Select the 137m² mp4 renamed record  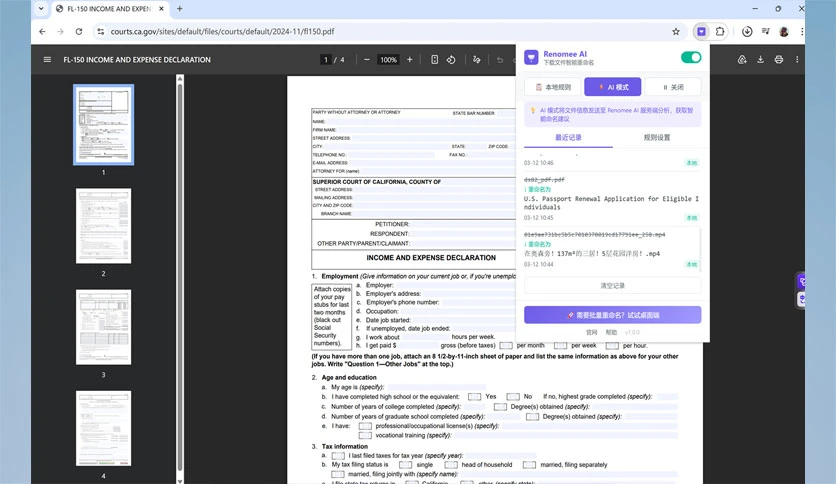tap(592, 254)
